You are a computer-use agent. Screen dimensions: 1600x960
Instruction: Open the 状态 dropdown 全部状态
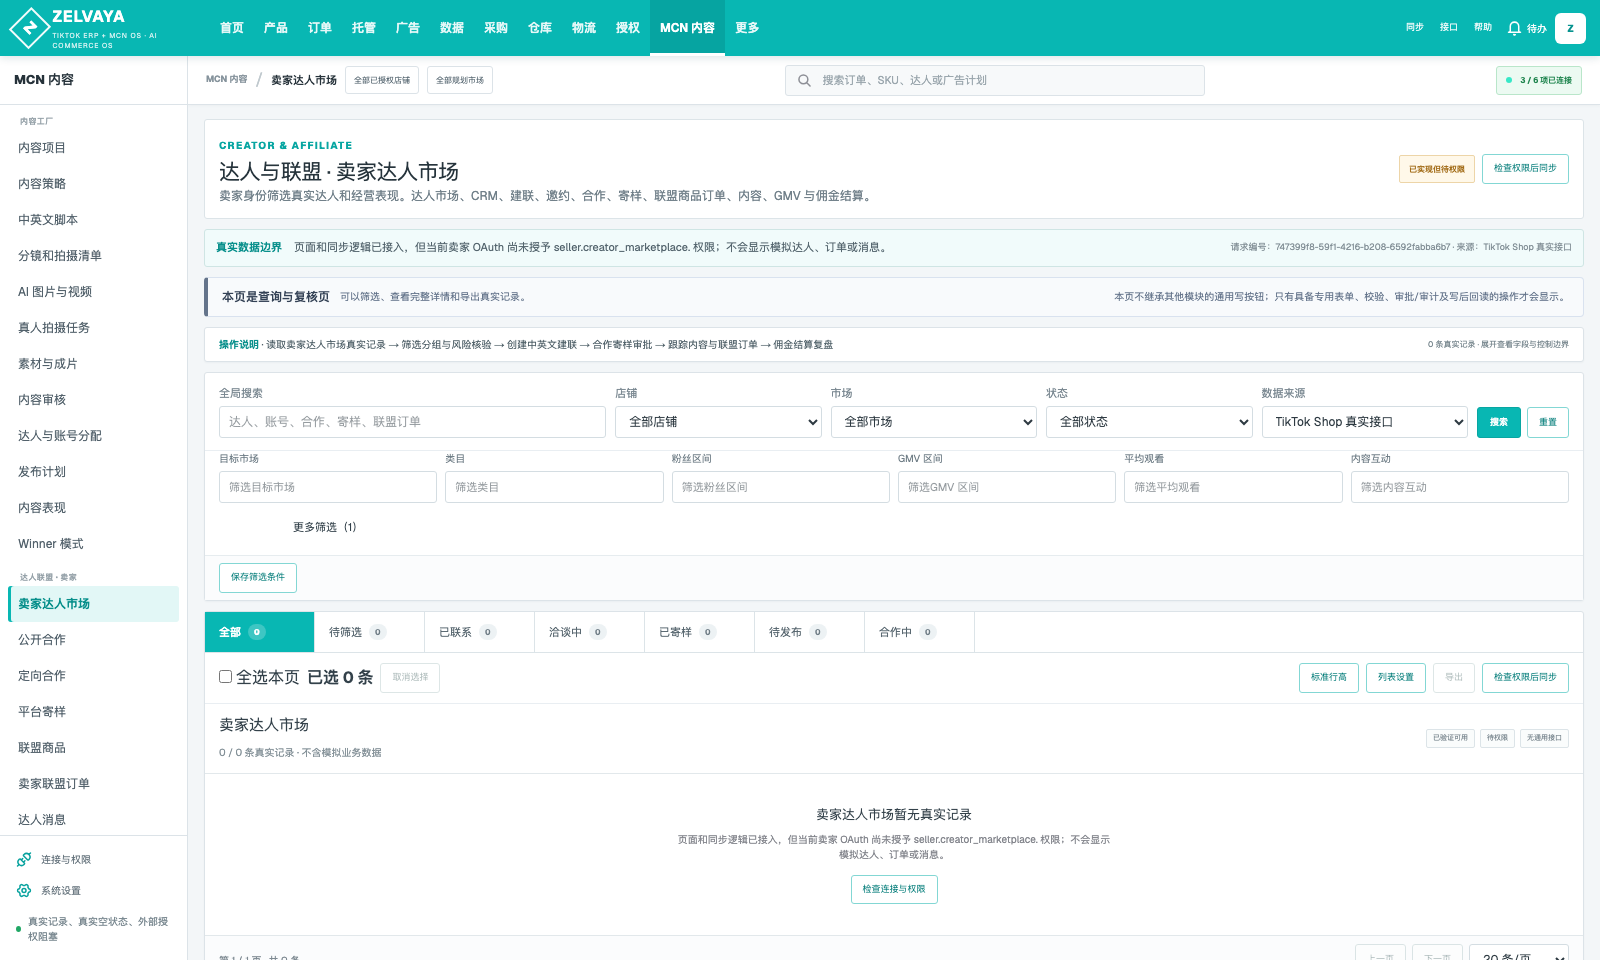1149,422
